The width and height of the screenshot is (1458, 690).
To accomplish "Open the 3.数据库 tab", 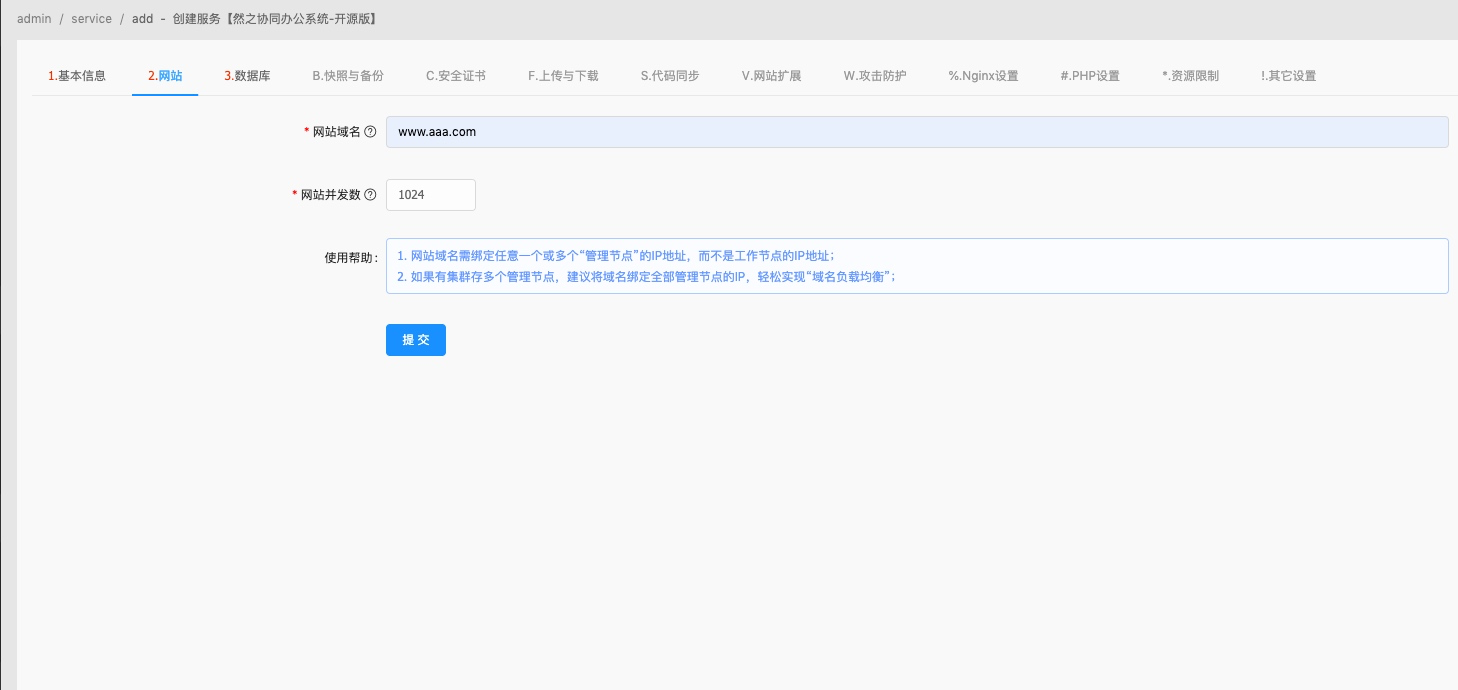I will point(246,75).
